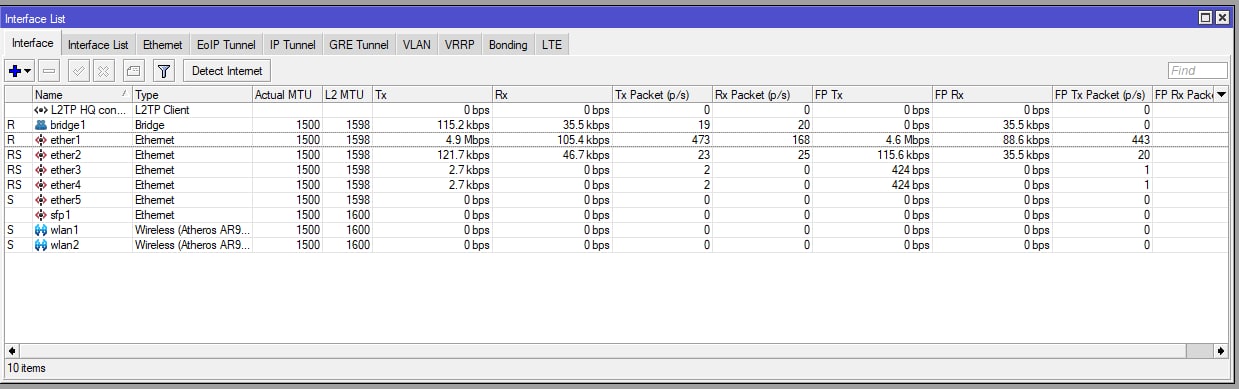
Task: Open the Ethernet tab
Action: 162,45
